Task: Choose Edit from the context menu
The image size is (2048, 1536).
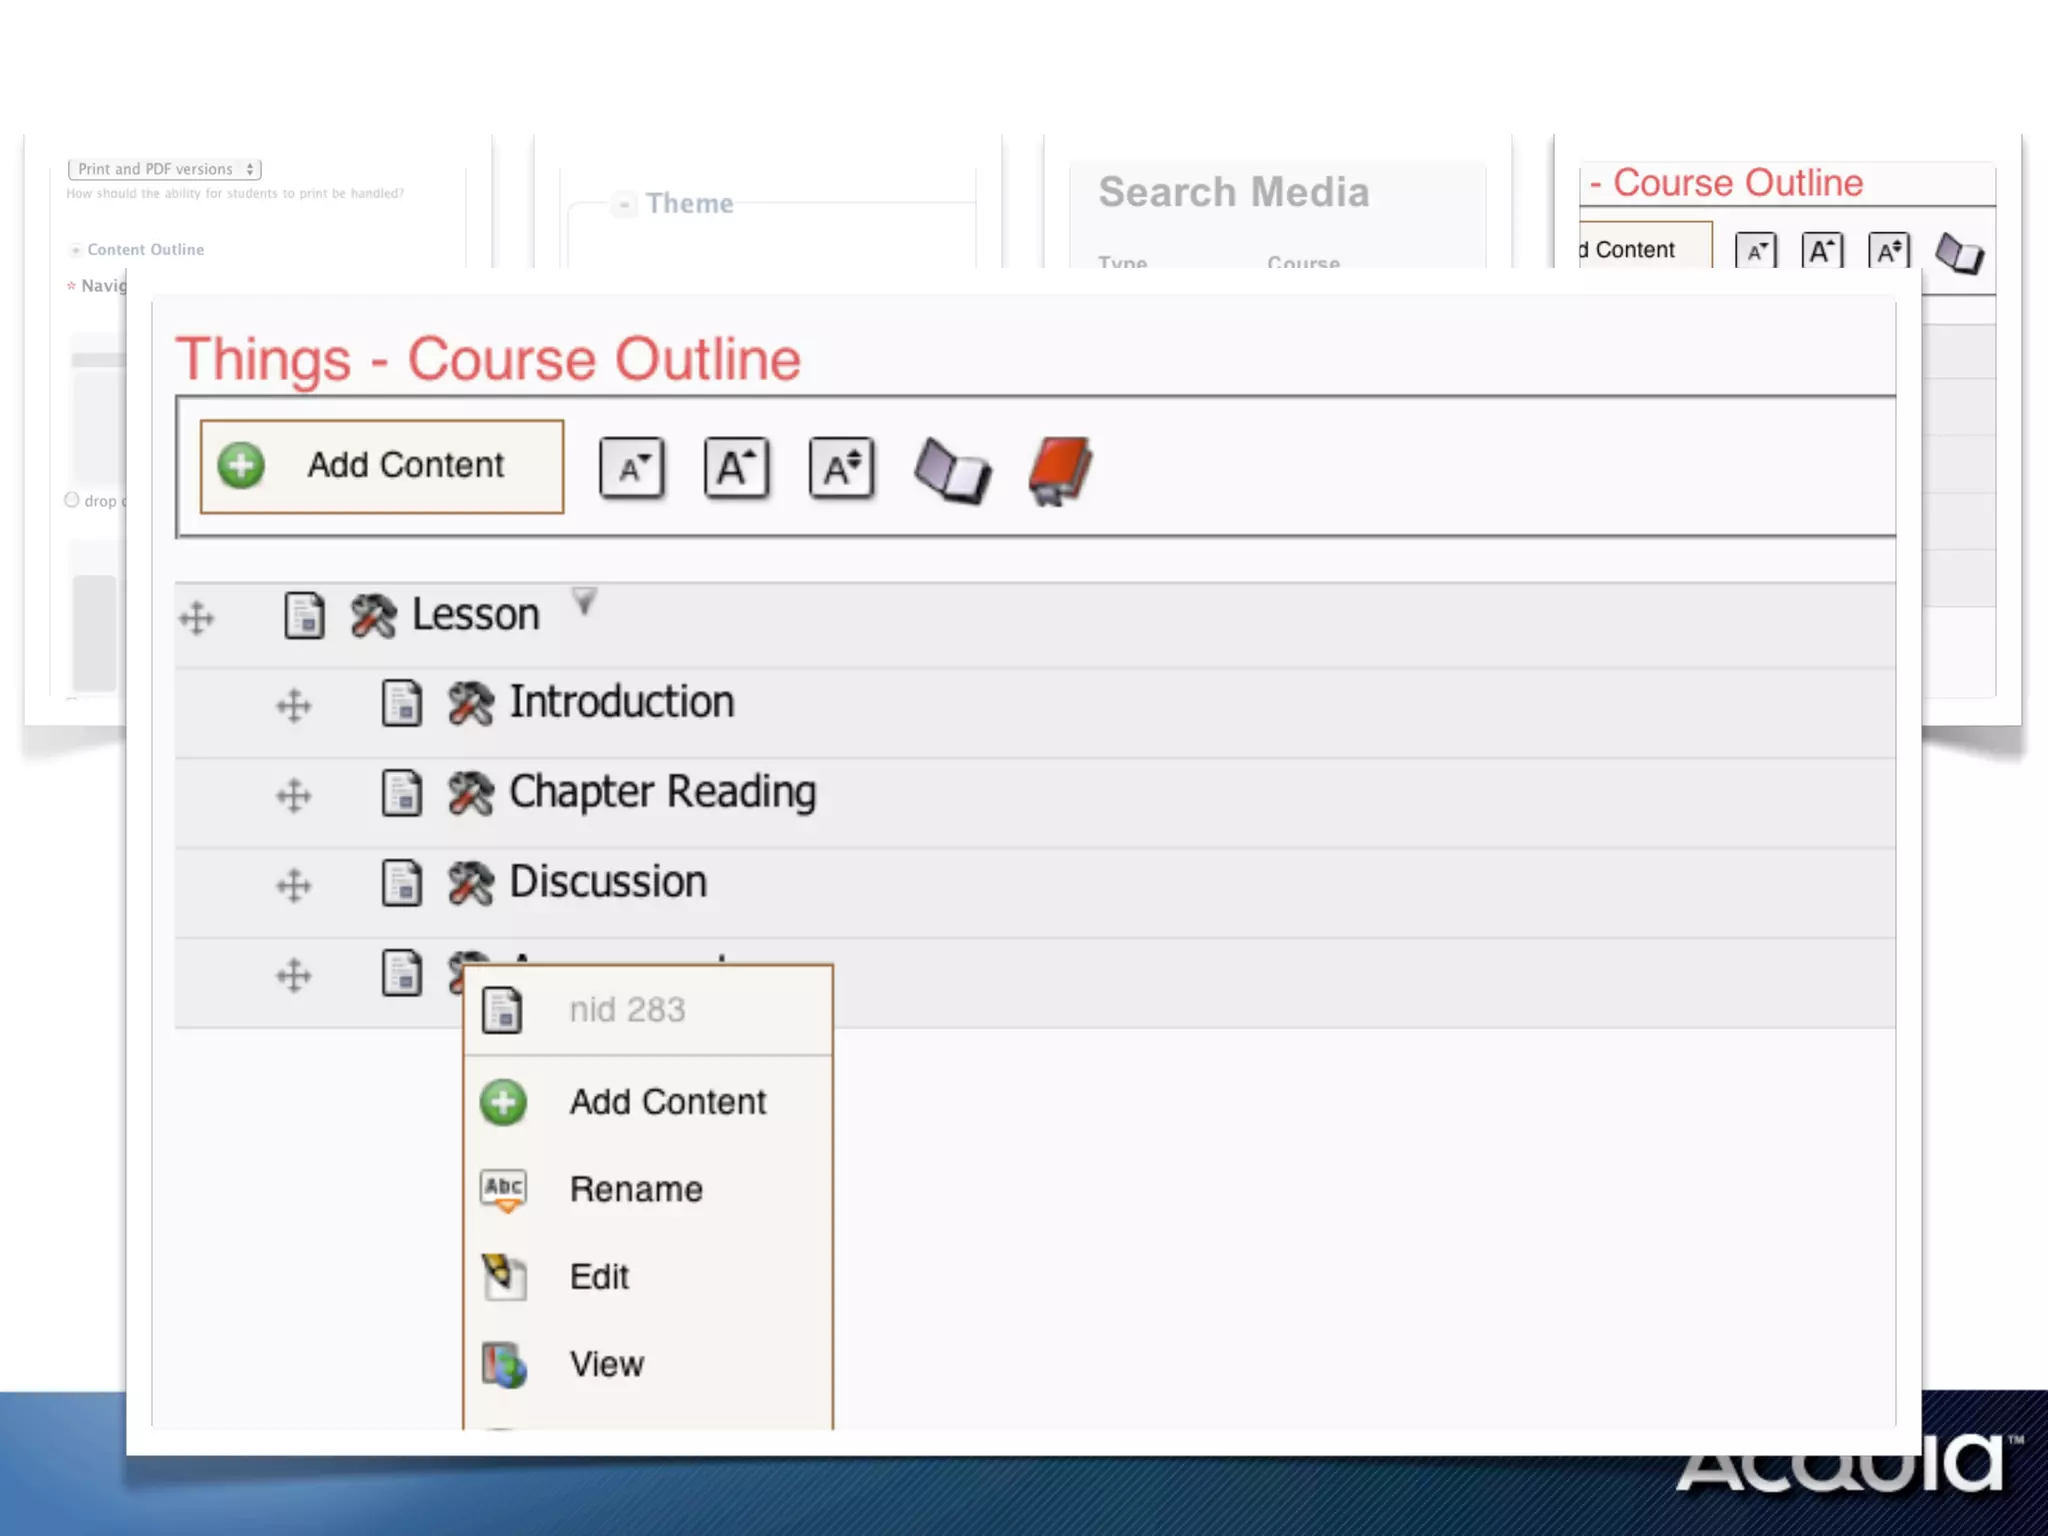Action: click(599, 1277)
